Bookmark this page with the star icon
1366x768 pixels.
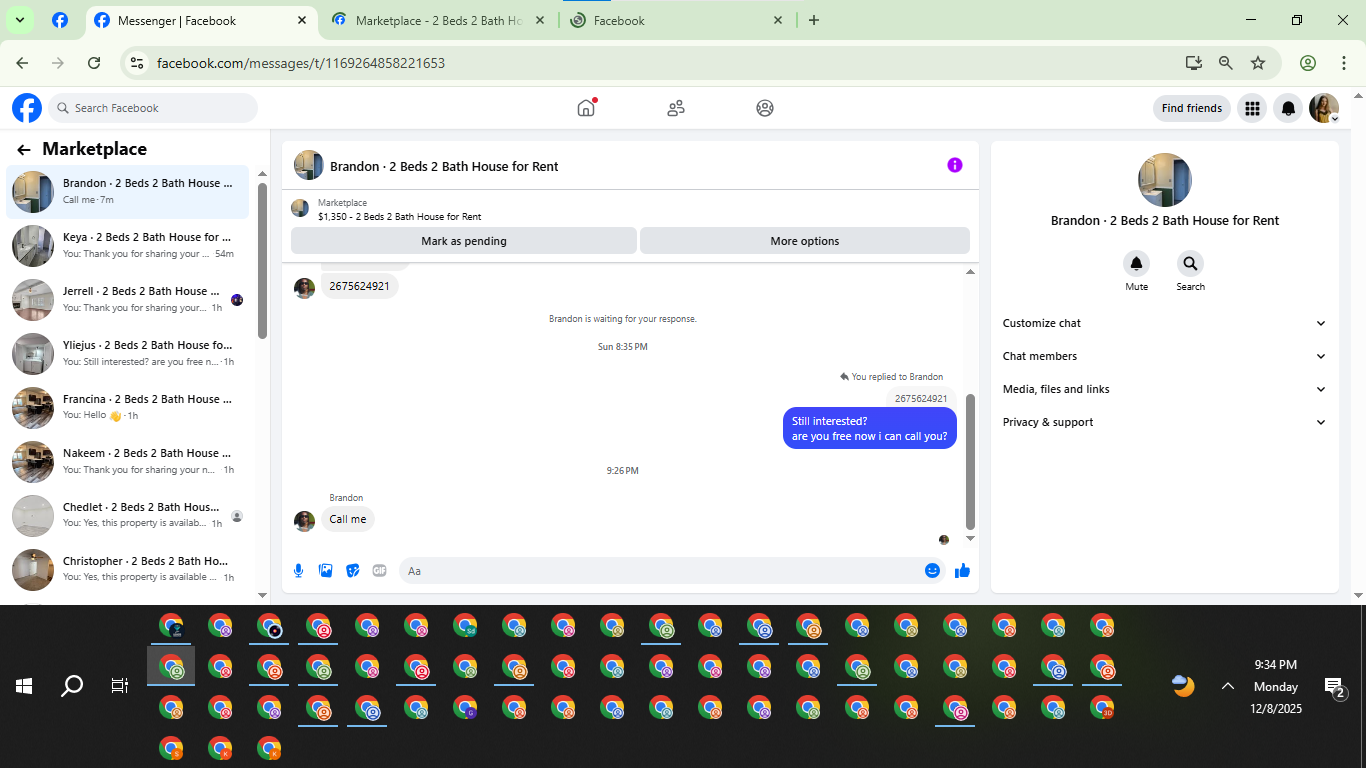(1258, 63)
